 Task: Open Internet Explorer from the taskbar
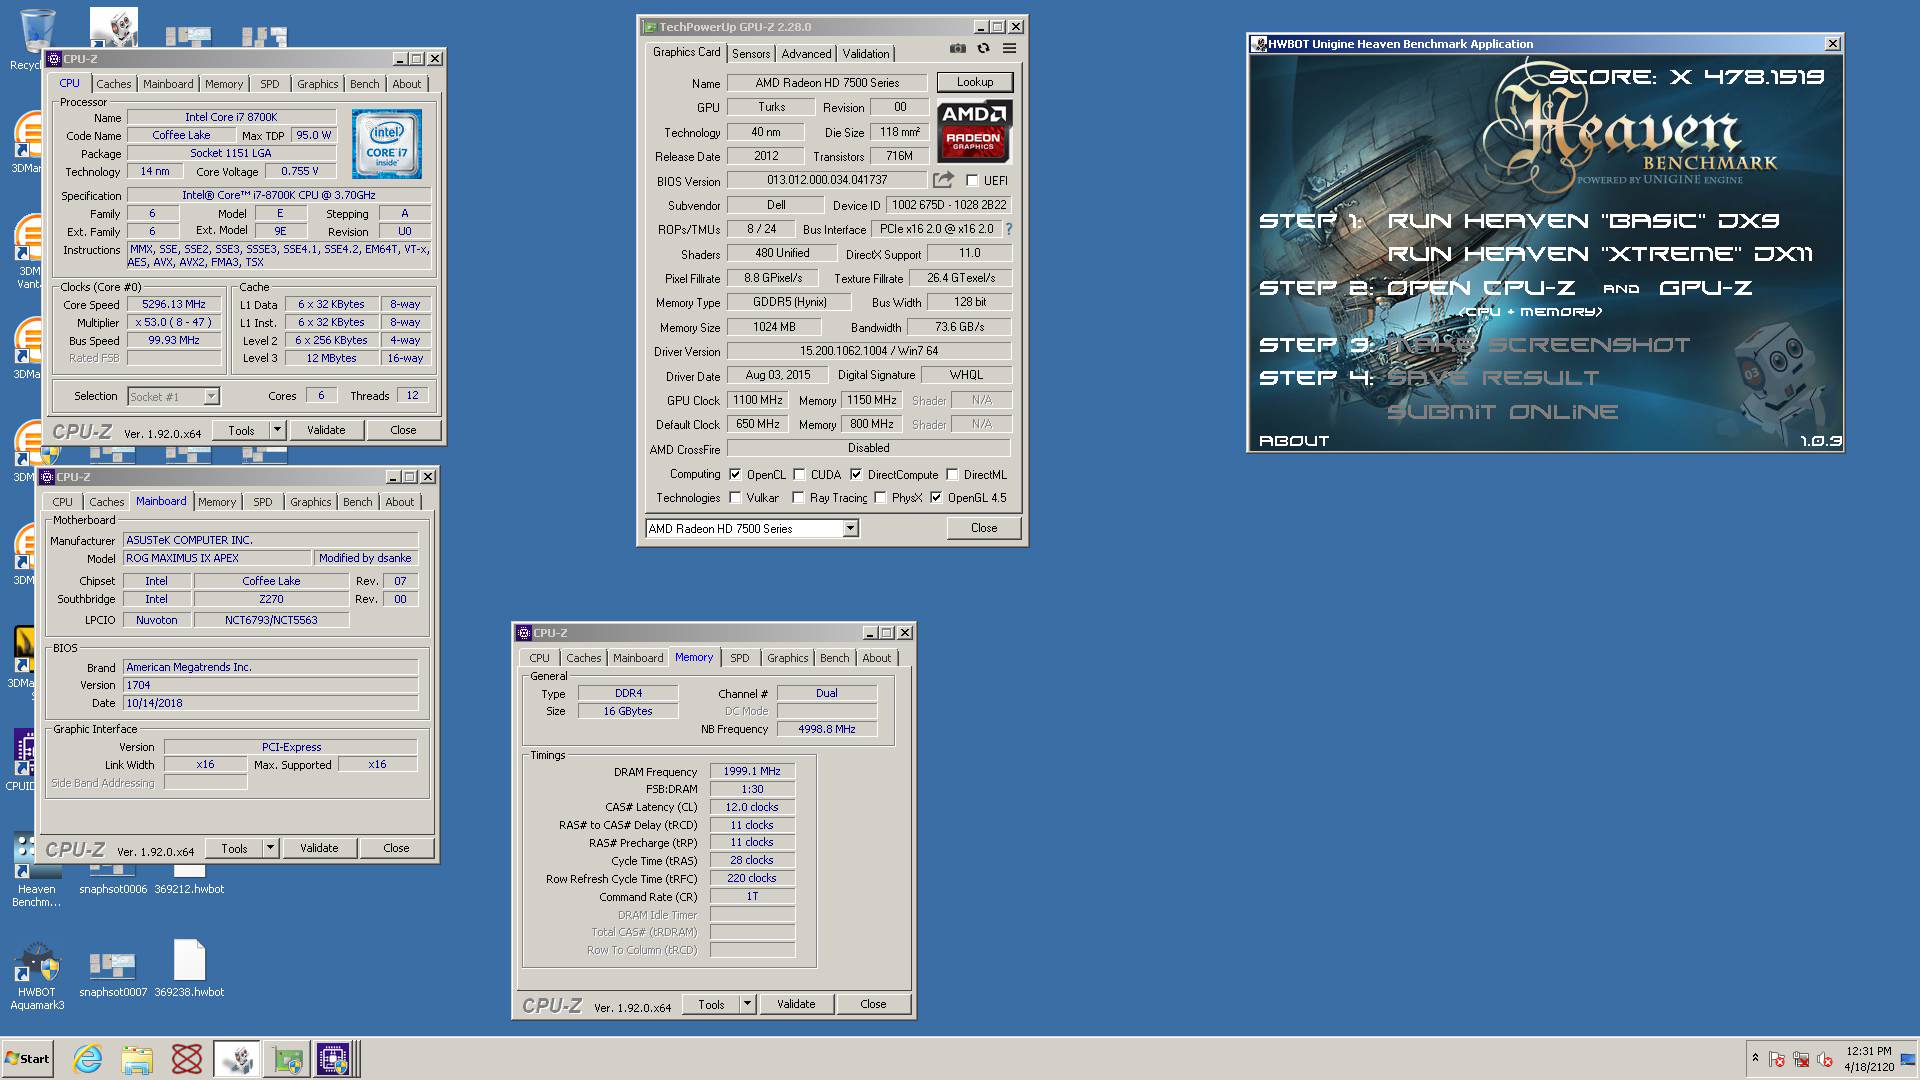88,1059
